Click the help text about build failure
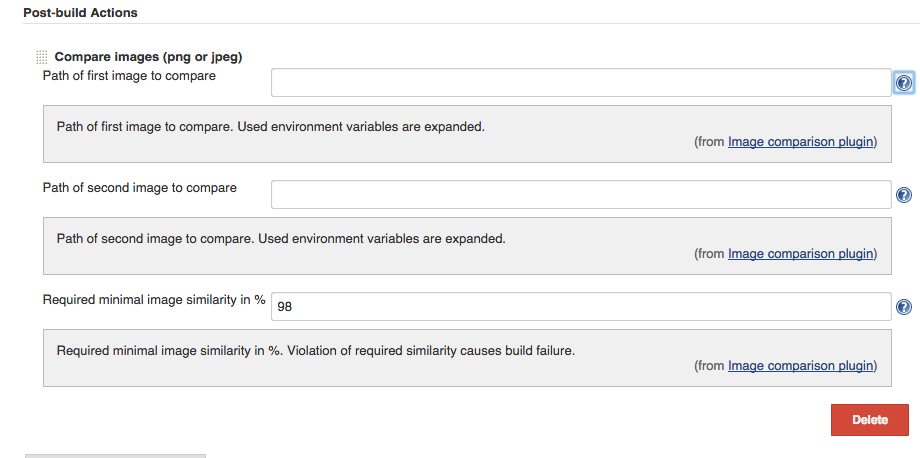920x458 pixels. click(316, 351)
